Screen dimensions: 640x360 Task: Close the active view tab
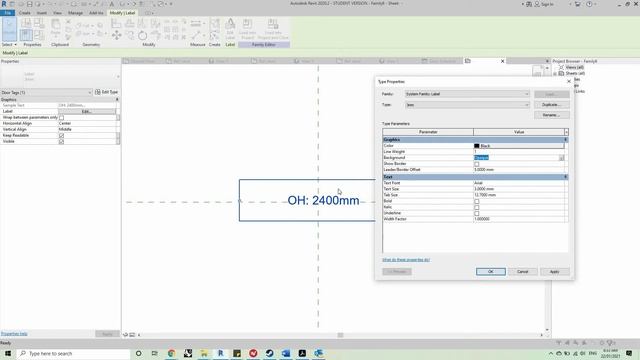coord(502,61)
